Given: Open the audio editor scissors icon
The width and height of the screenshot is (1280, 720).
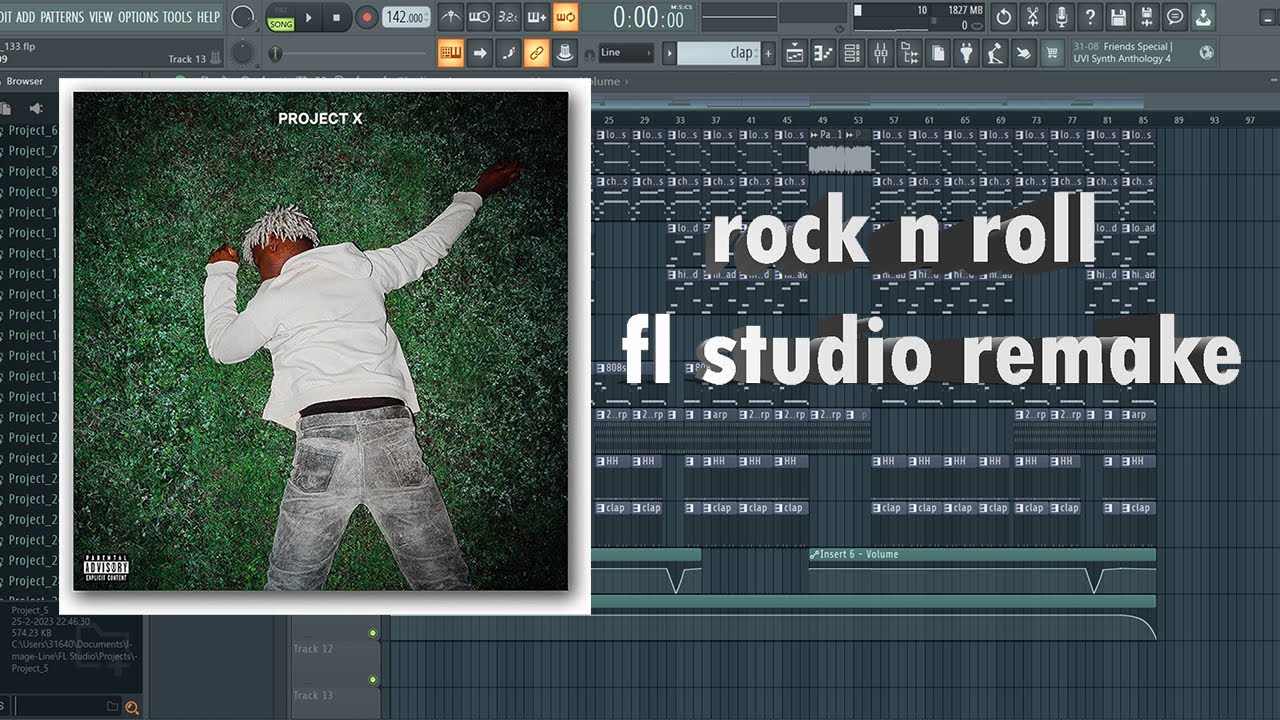Looking at the screenshot, I should (x=1033, y=17).
